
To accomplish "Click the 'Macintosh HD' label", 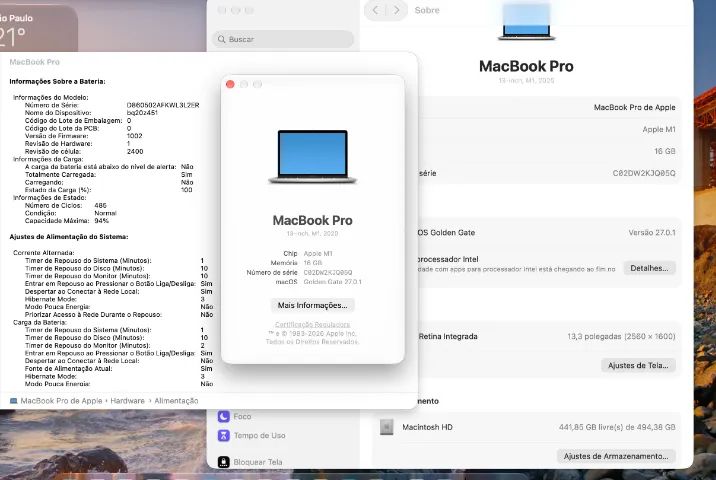I will (x=427, y=427).
